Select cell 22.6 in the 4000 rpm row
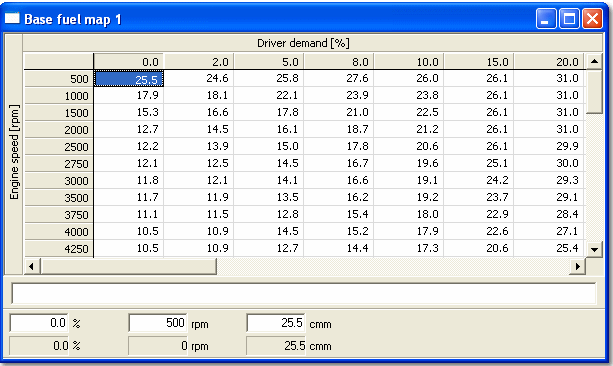The height and width of the screenshot is (366, 613). (x=479, y=231)
